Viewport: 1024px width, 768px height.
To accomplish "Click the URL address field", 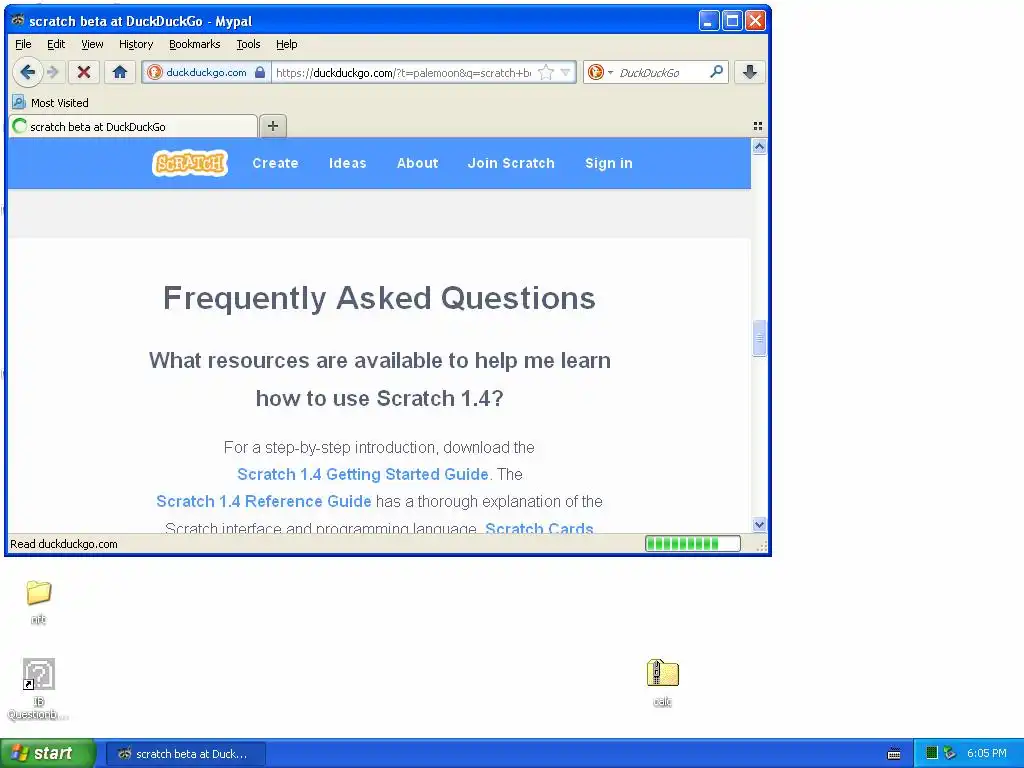I will [x=403, y=72].
